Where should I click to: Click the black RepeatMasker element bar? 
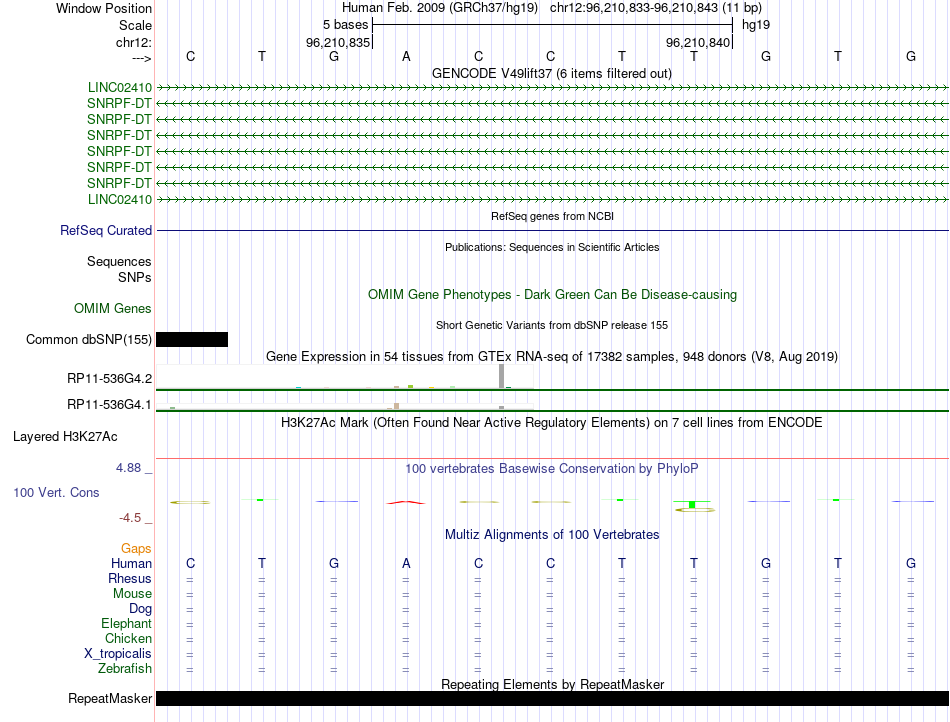click(553, 698)
